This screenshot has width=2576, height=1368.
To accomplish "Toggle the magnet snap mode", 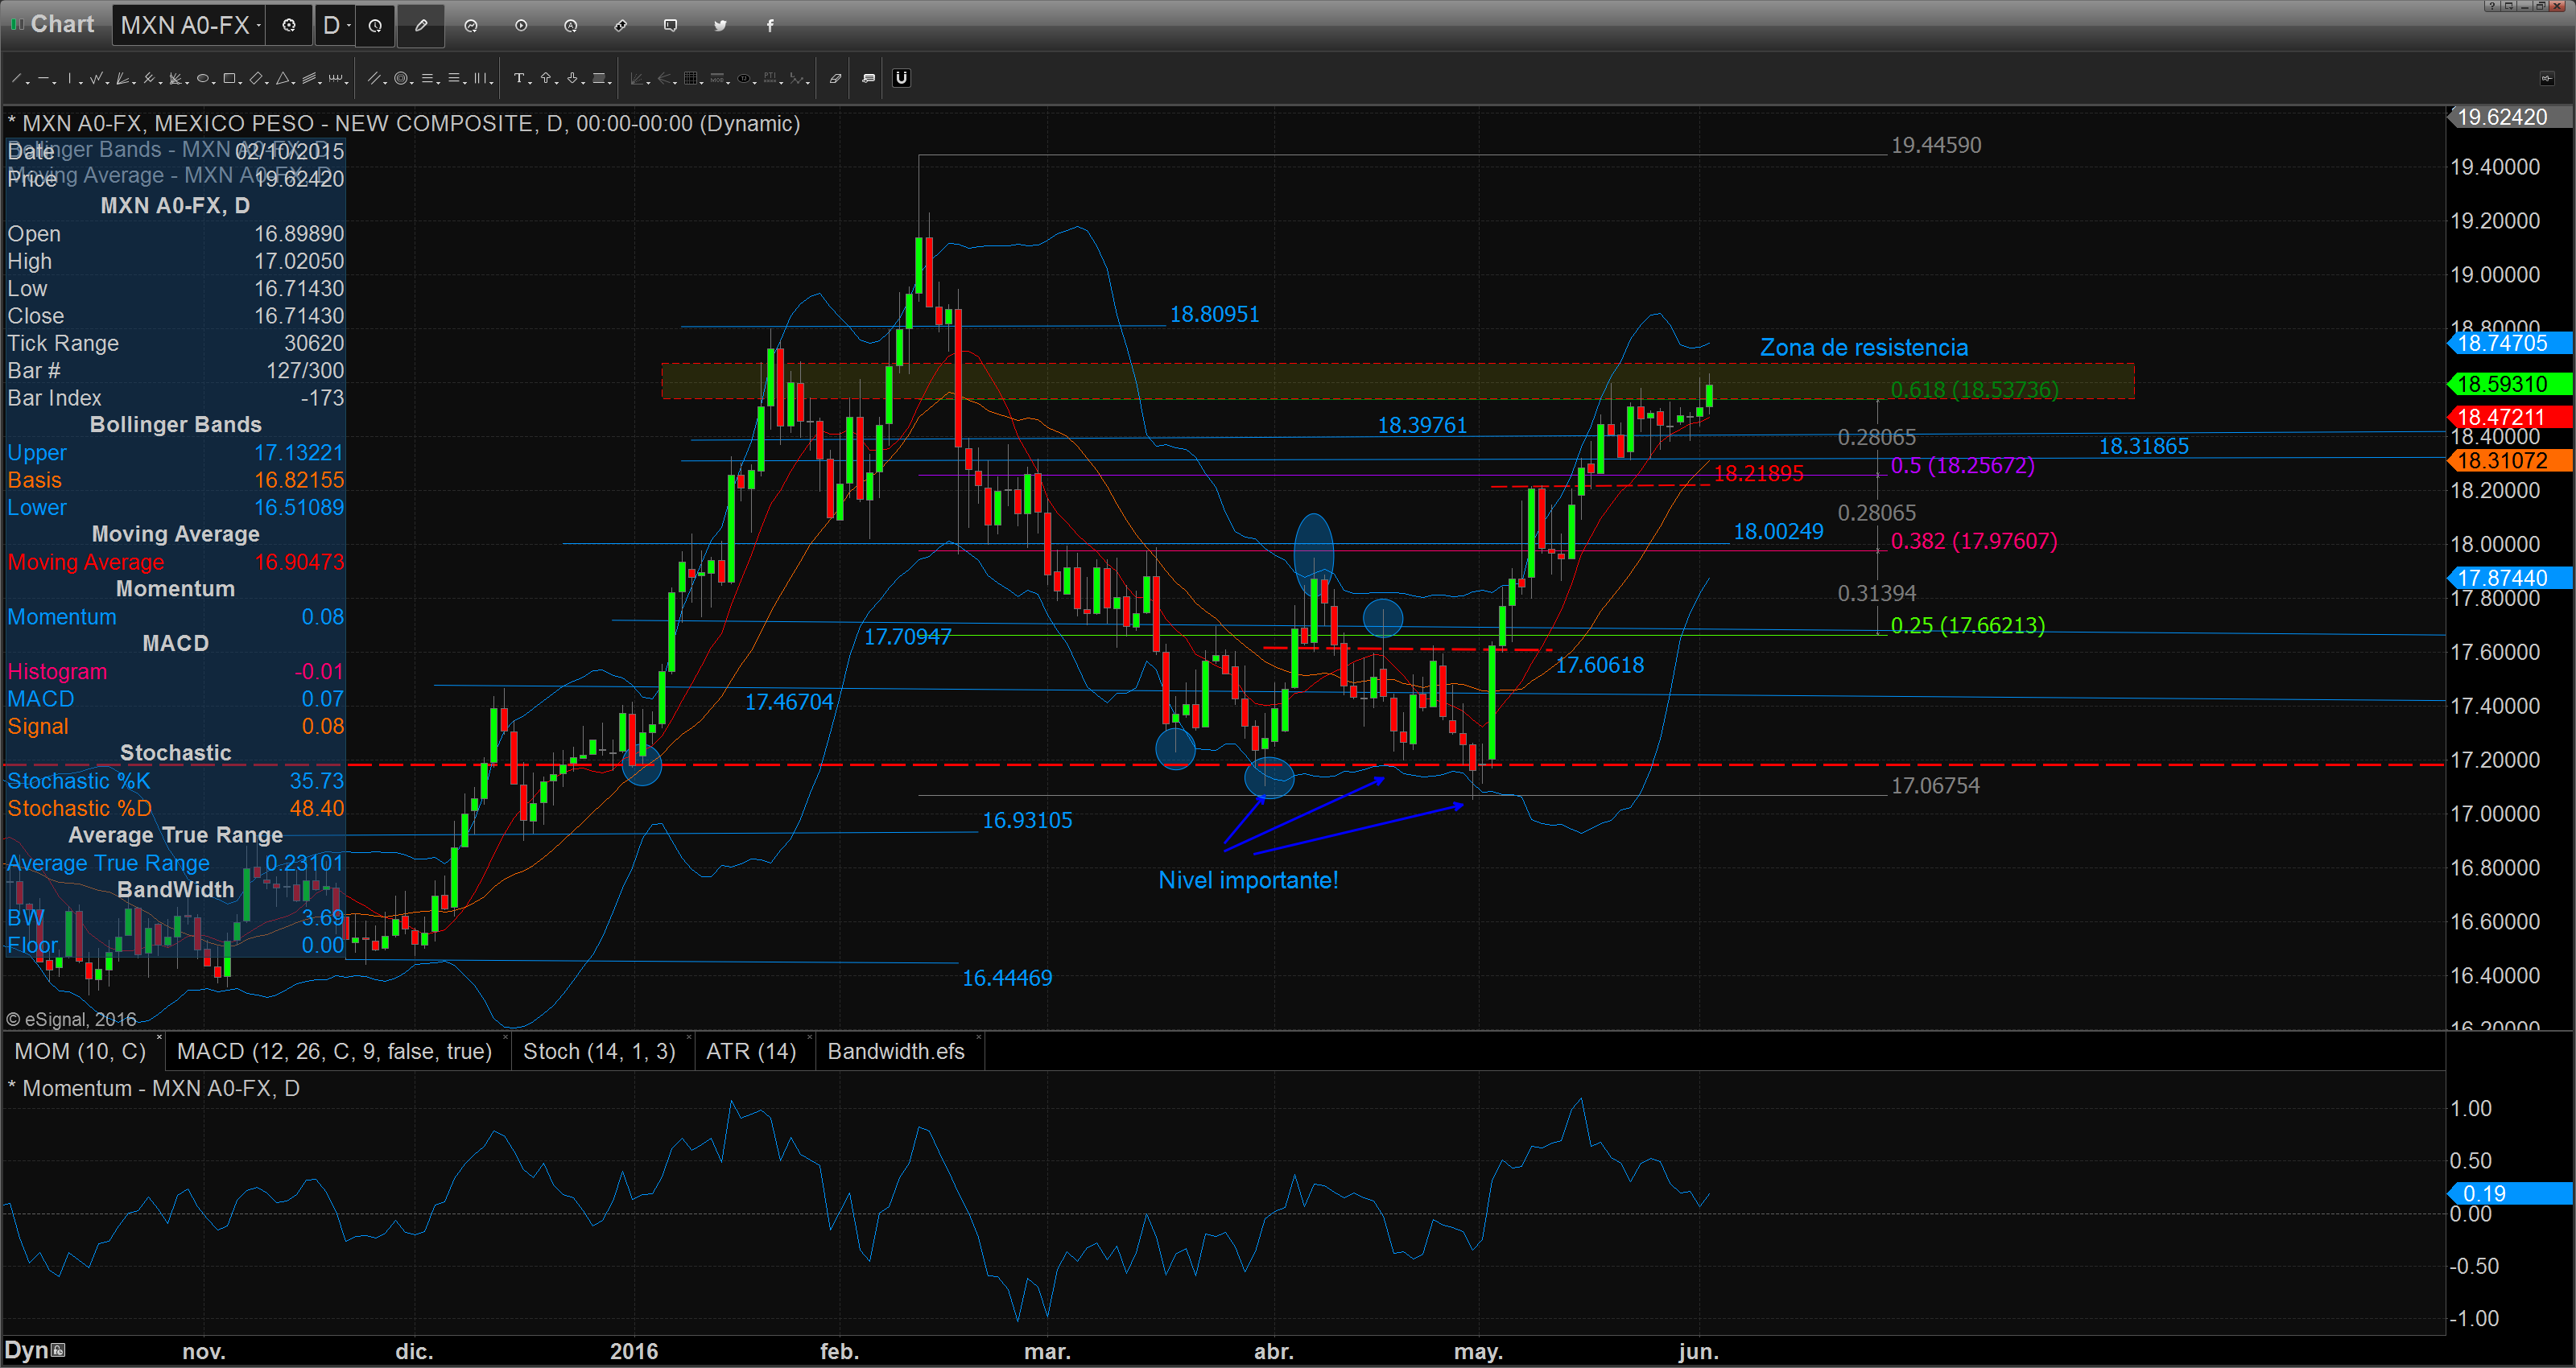I will (x=902, y=78).
